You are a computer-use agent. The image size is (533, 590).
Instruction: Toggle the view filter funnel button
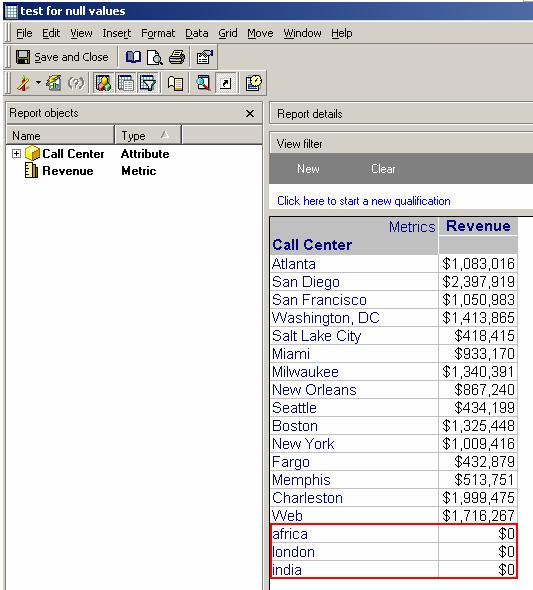coord(147,83)
